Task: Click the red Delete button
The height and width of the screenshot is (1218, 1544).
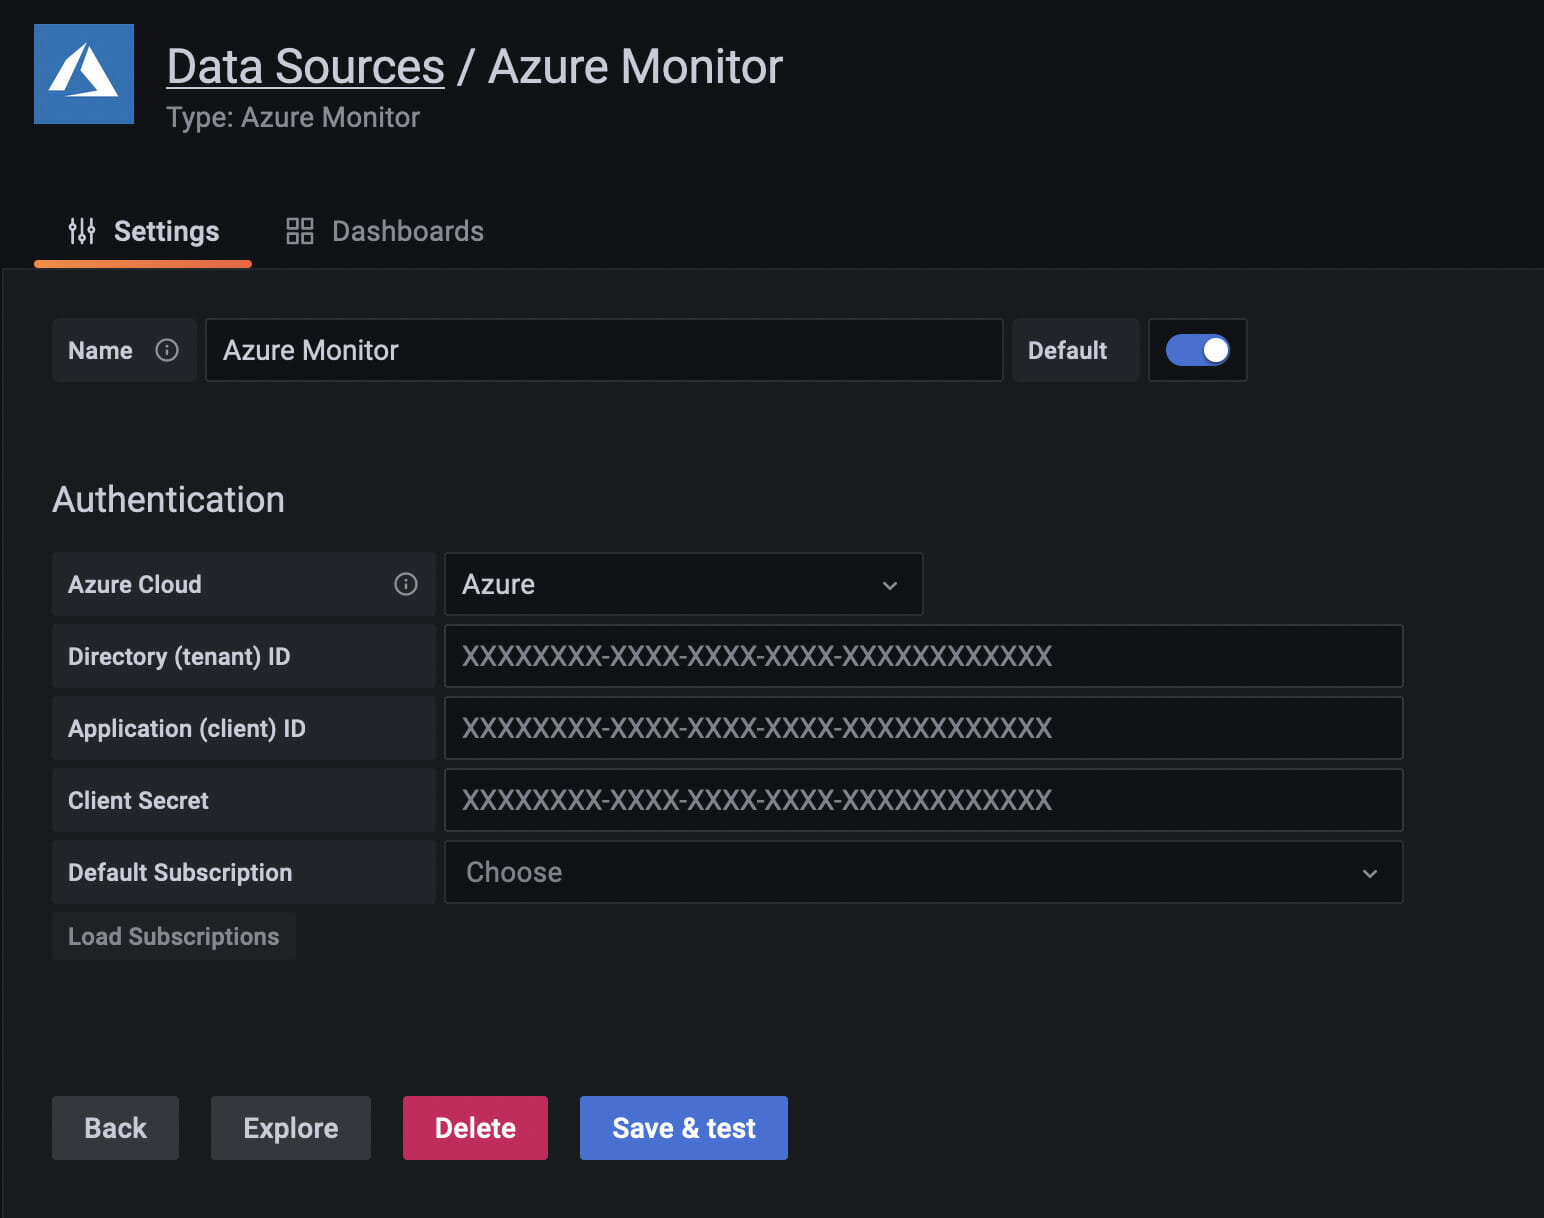Action: 475,1128
